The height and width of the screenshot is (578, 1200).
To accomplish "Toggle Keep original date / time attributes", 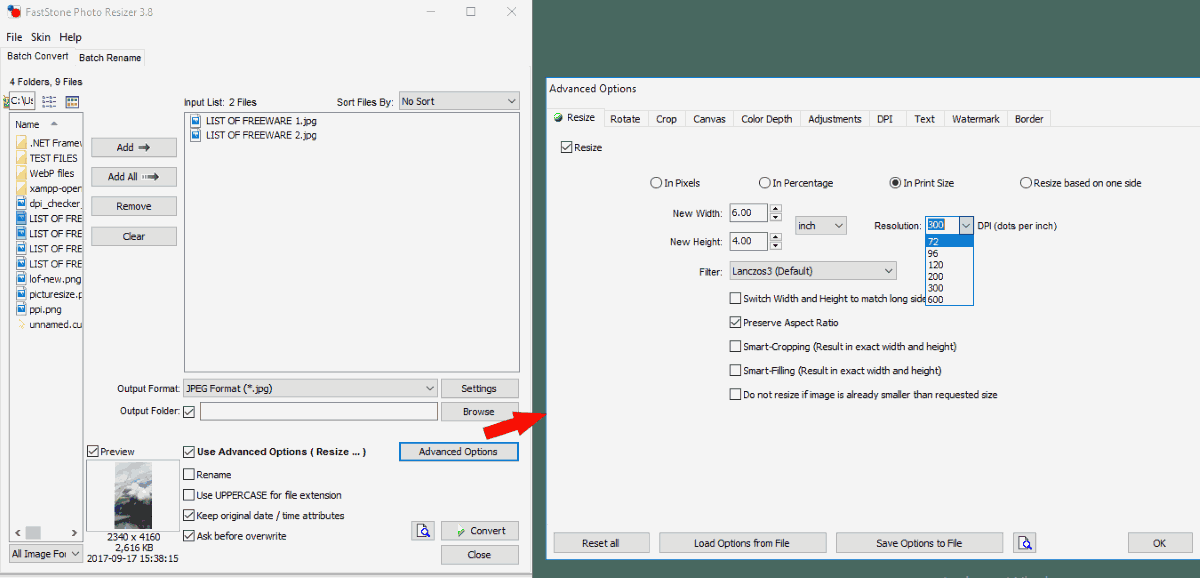I will [189, 516].
